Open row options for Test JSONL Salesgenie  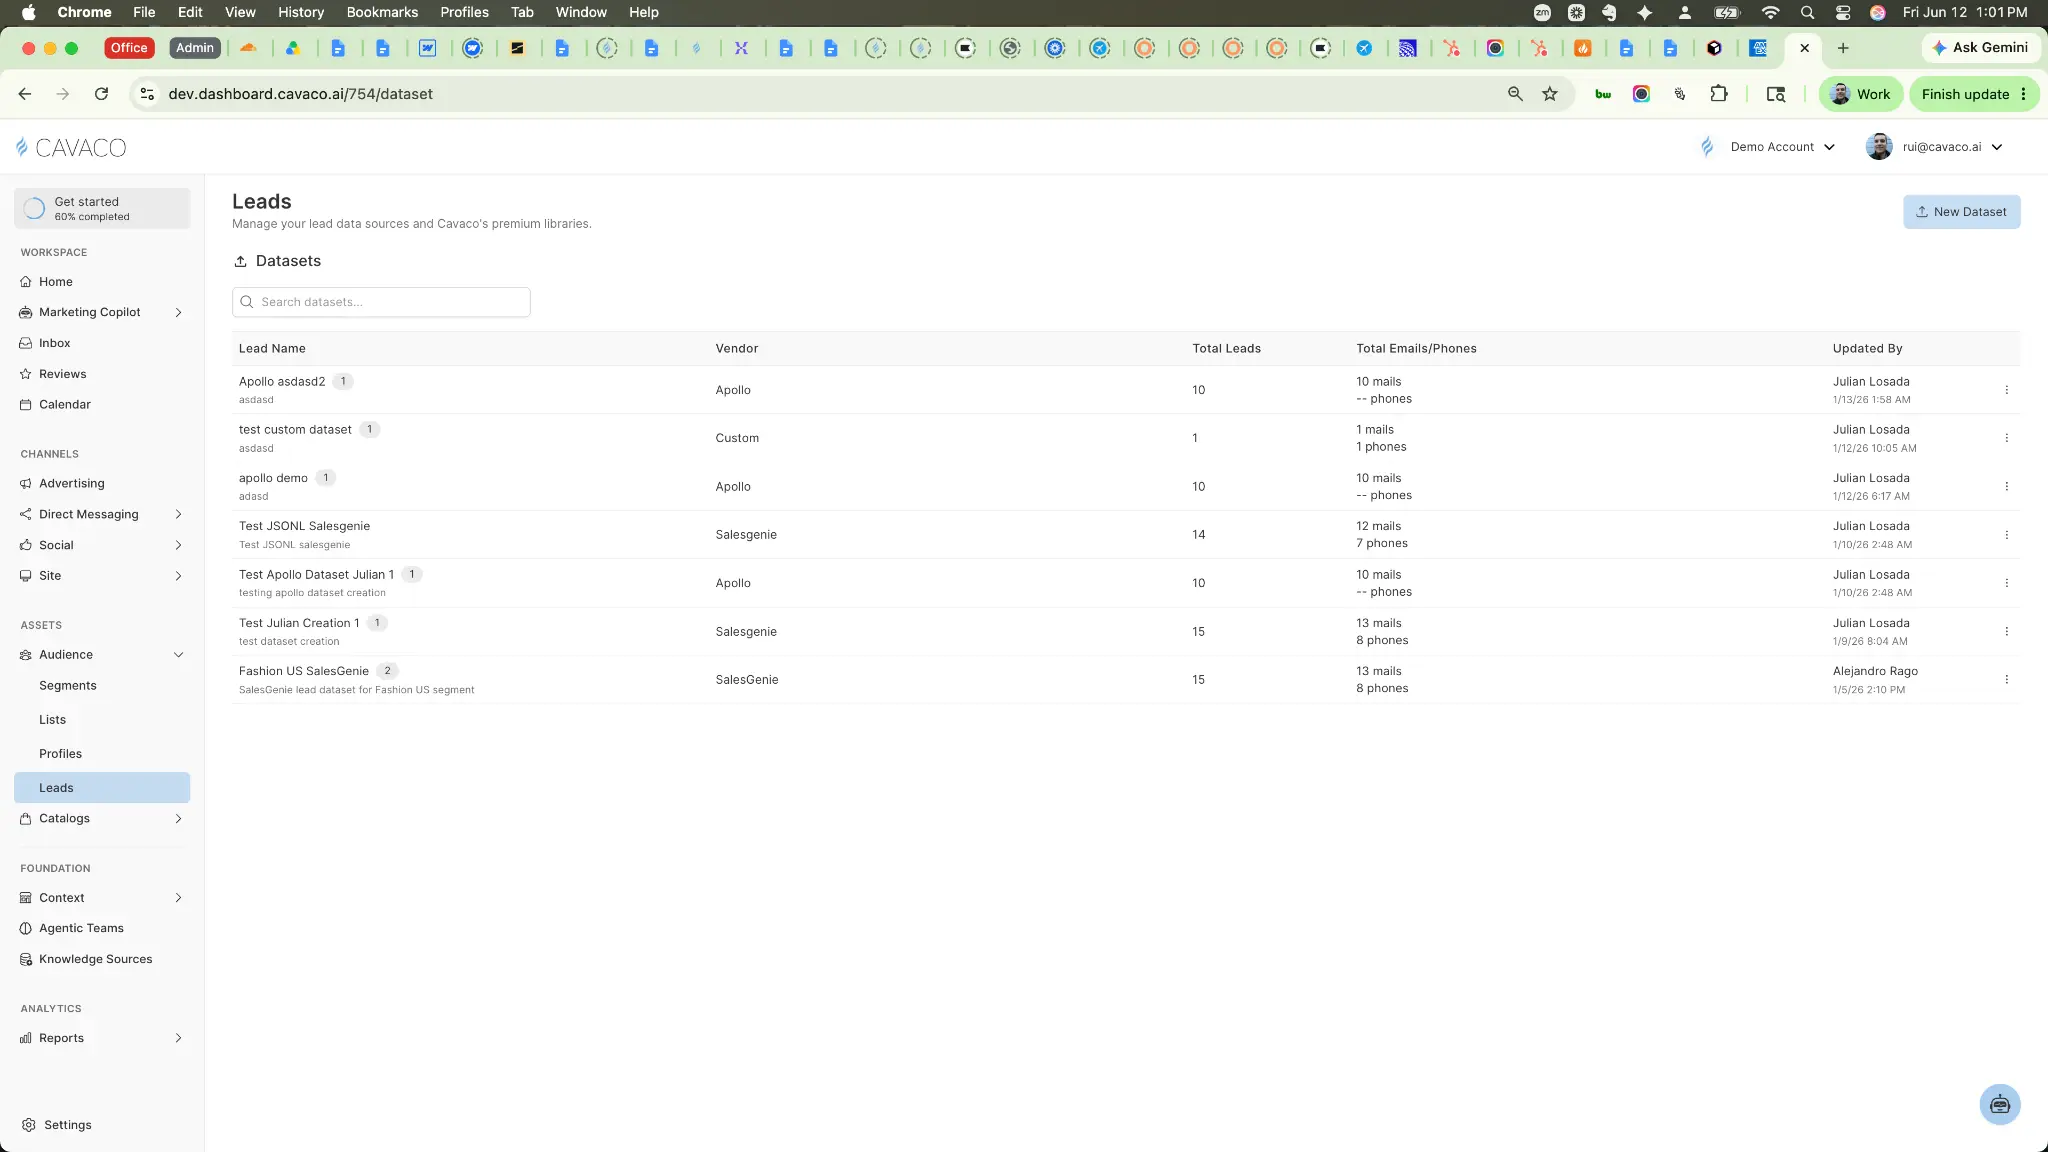(x=2006, y=535)
